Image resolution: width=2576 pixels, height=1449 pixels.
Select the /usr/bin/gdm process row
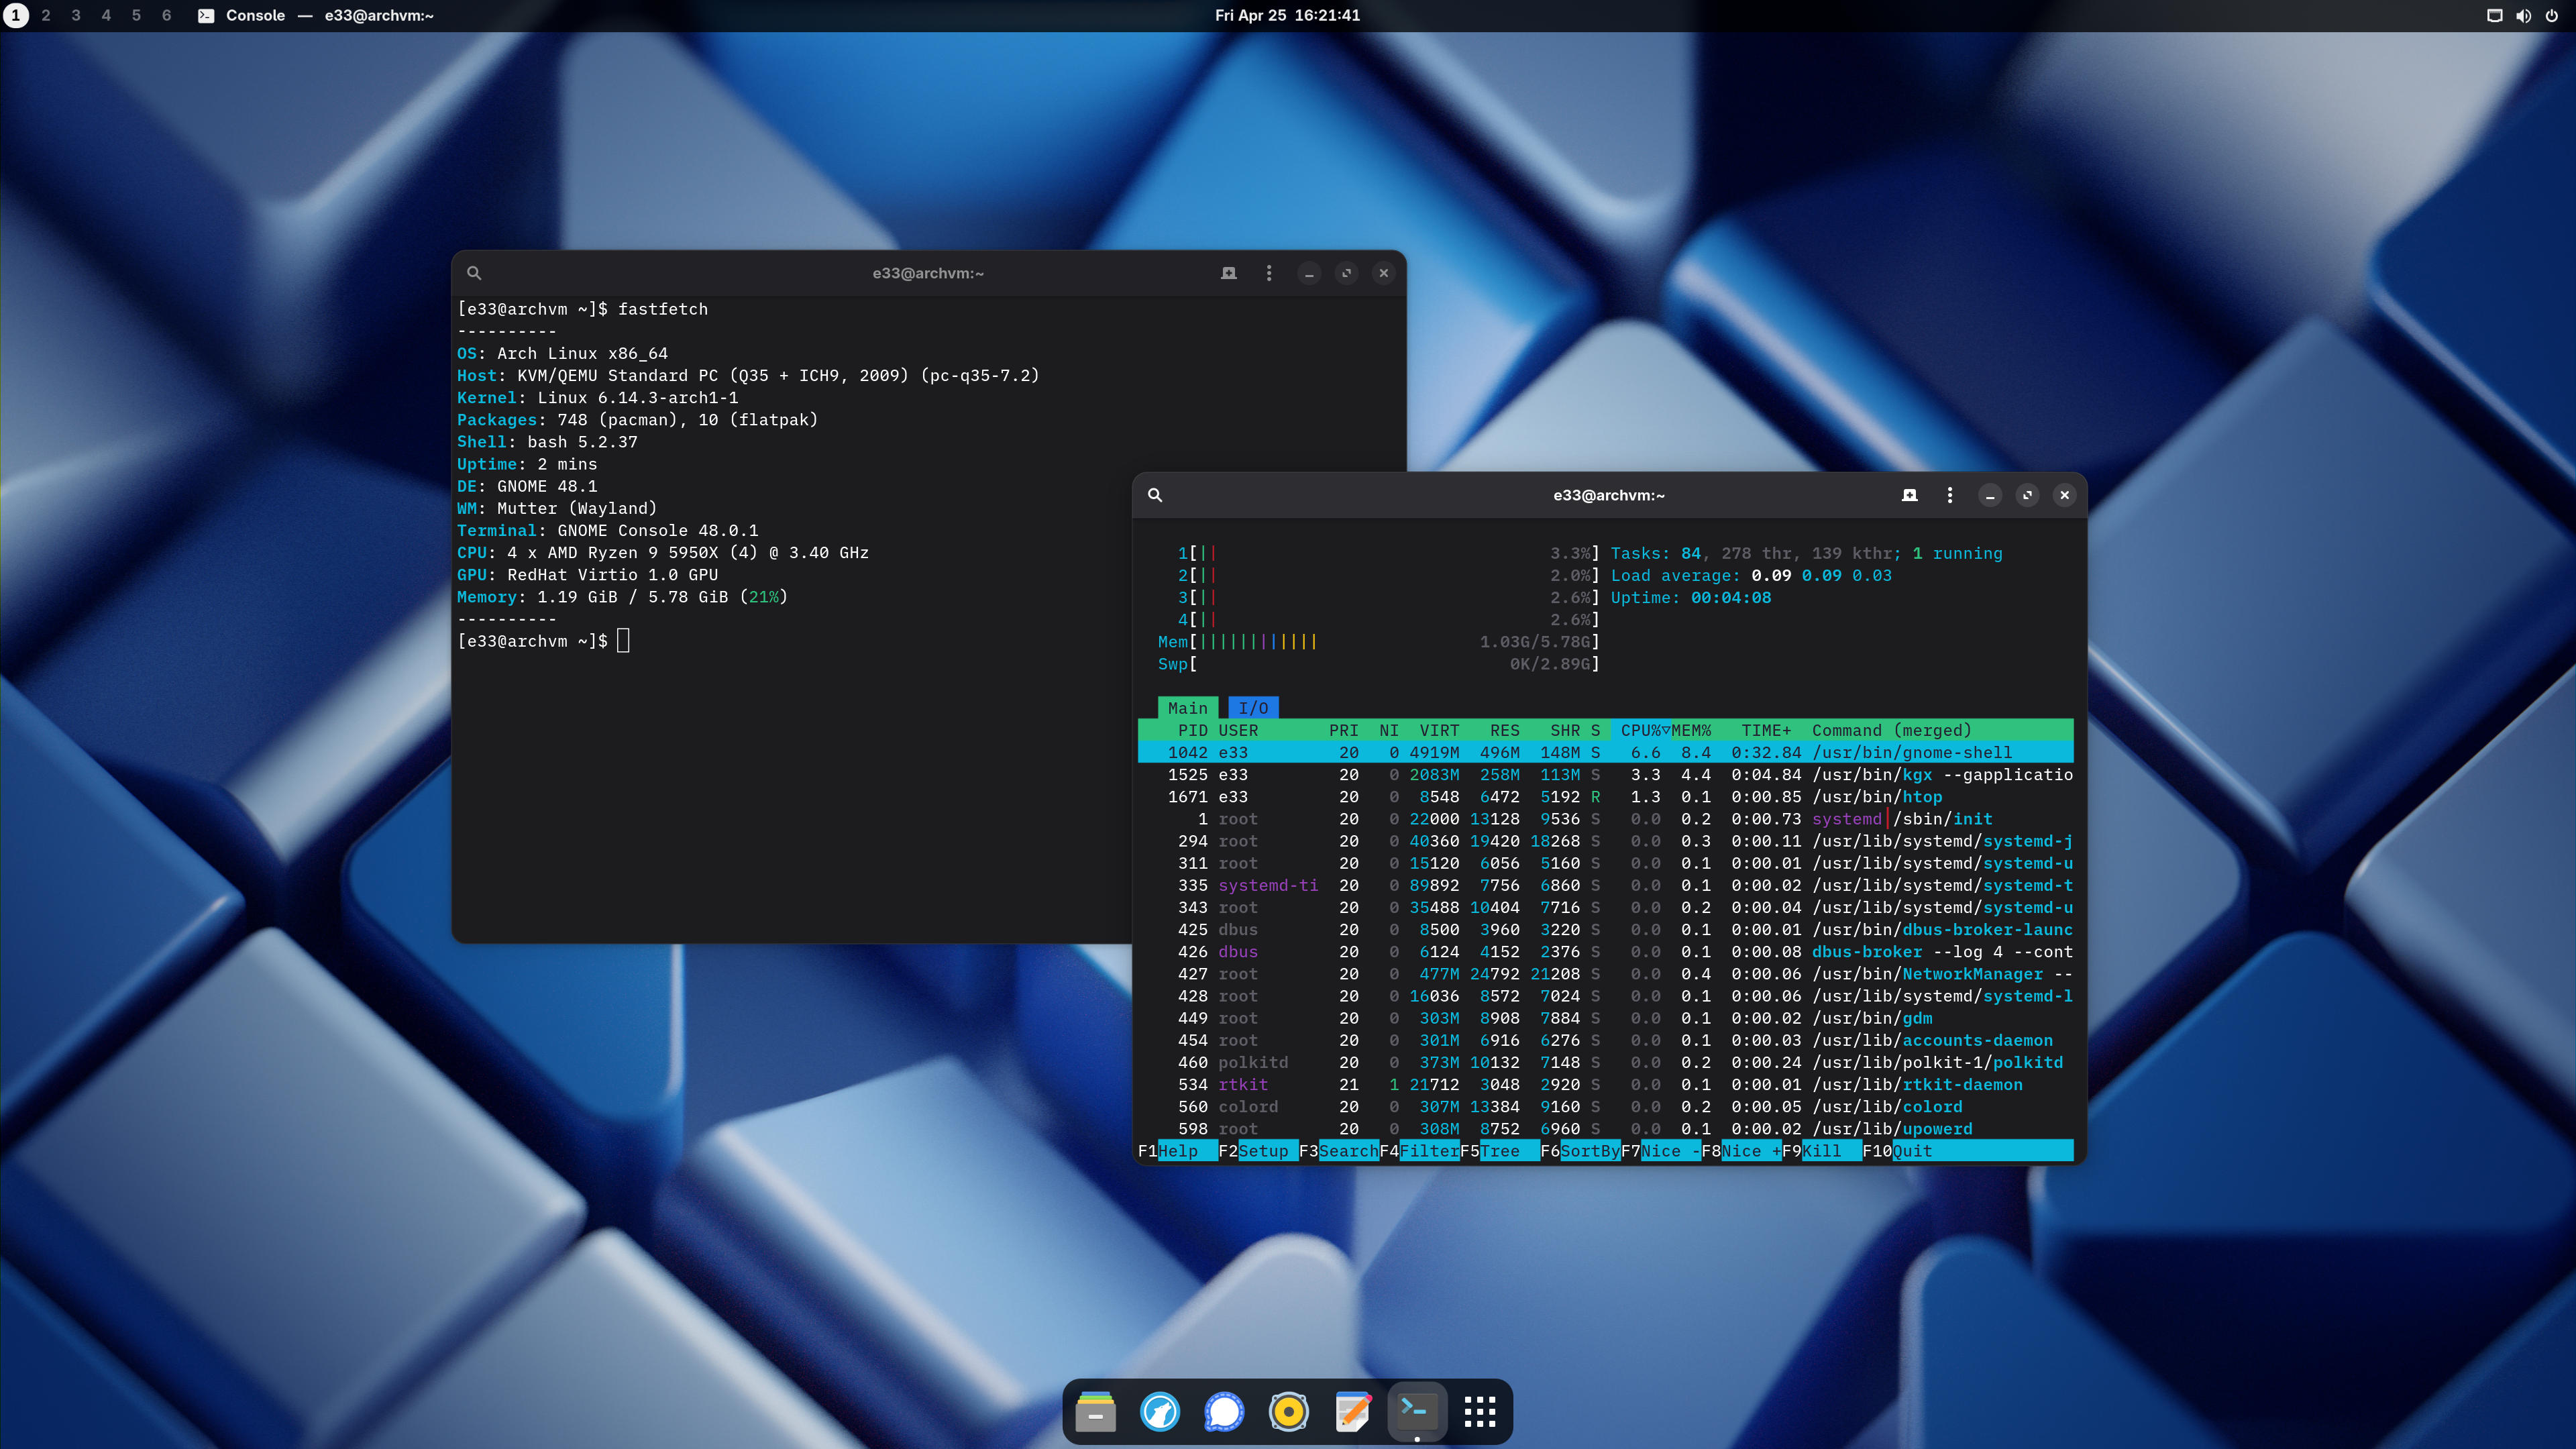pos(1606,1018)
